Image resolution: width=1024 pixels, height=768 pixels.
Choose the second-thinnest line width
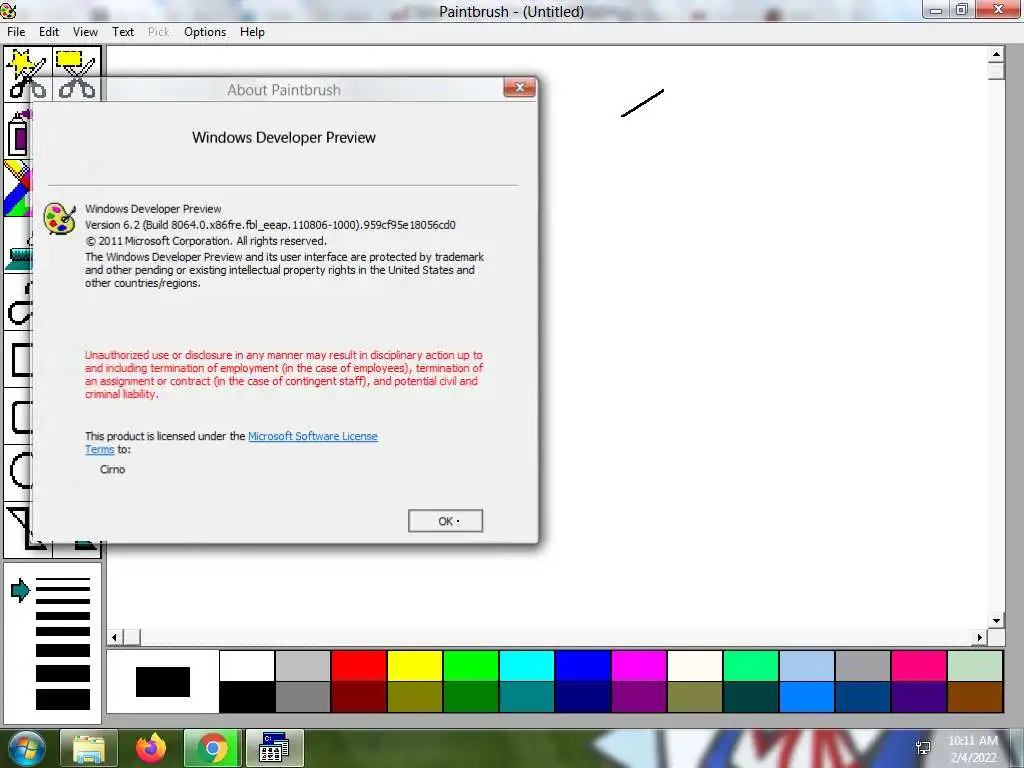pyautogui.click(x=63, y=589)
